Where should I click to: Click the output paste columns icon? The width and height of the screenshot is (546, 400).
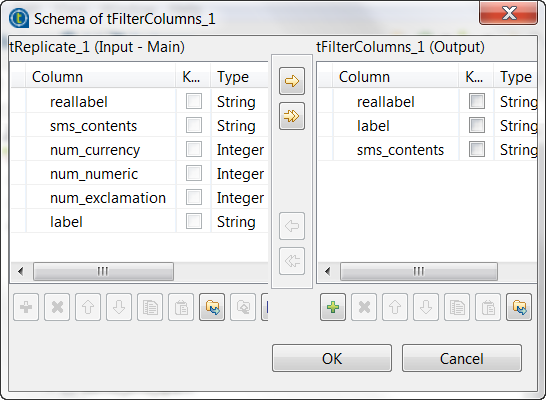pyautogui.click(x=488, y=307)
